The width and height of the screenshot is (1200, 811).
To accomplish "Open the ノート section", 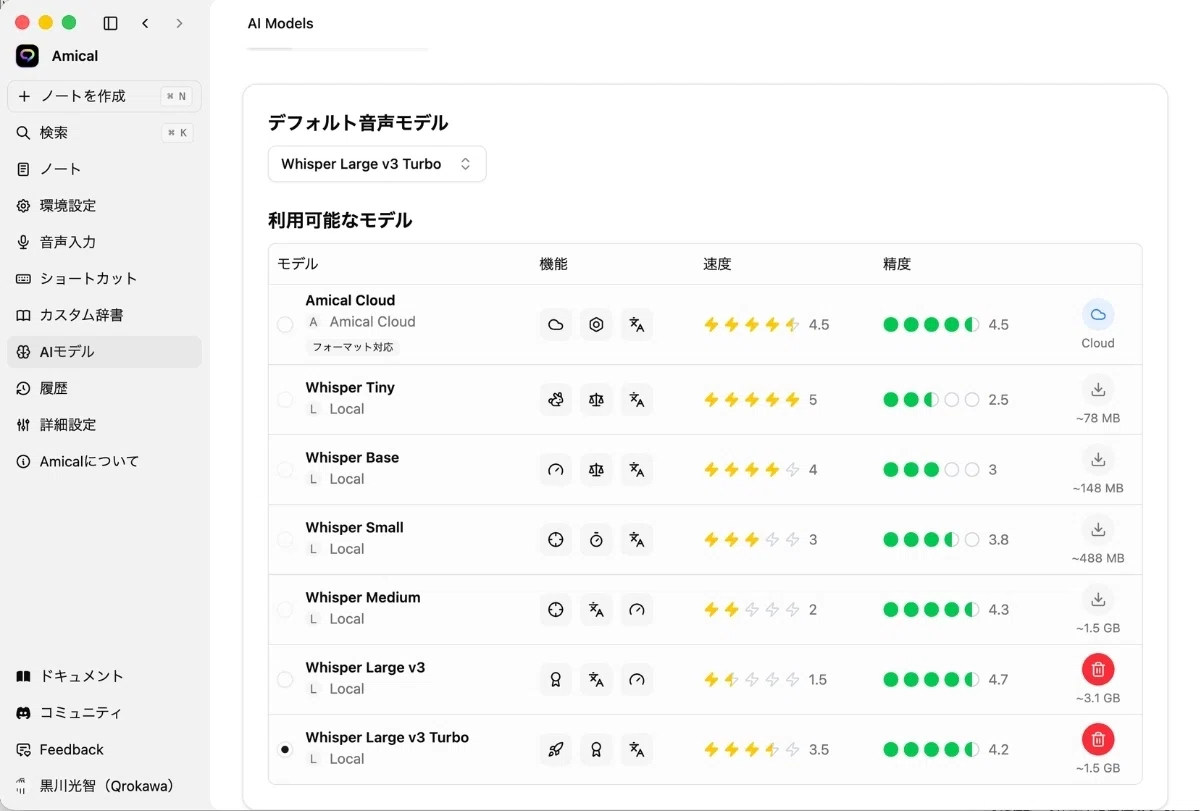I will 104,169.
